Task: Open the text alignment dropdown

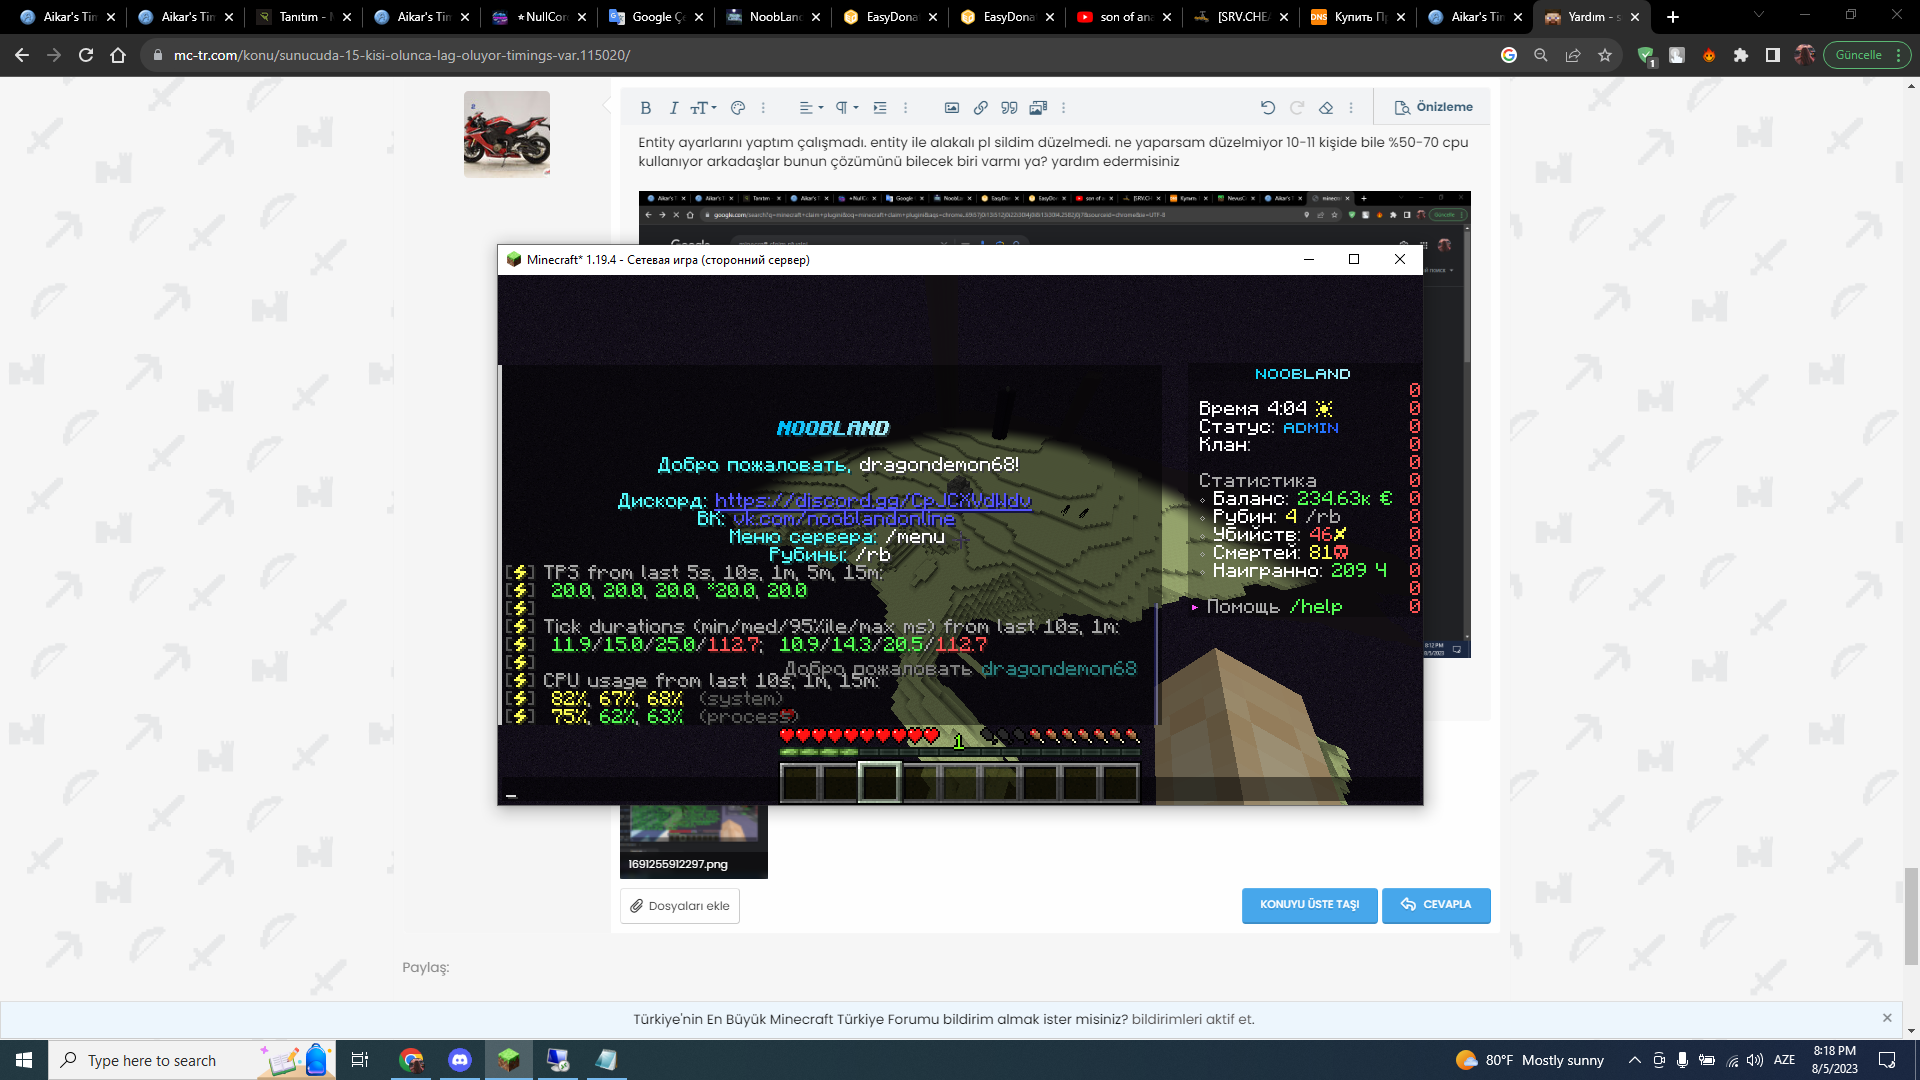Action: (811, 108)
